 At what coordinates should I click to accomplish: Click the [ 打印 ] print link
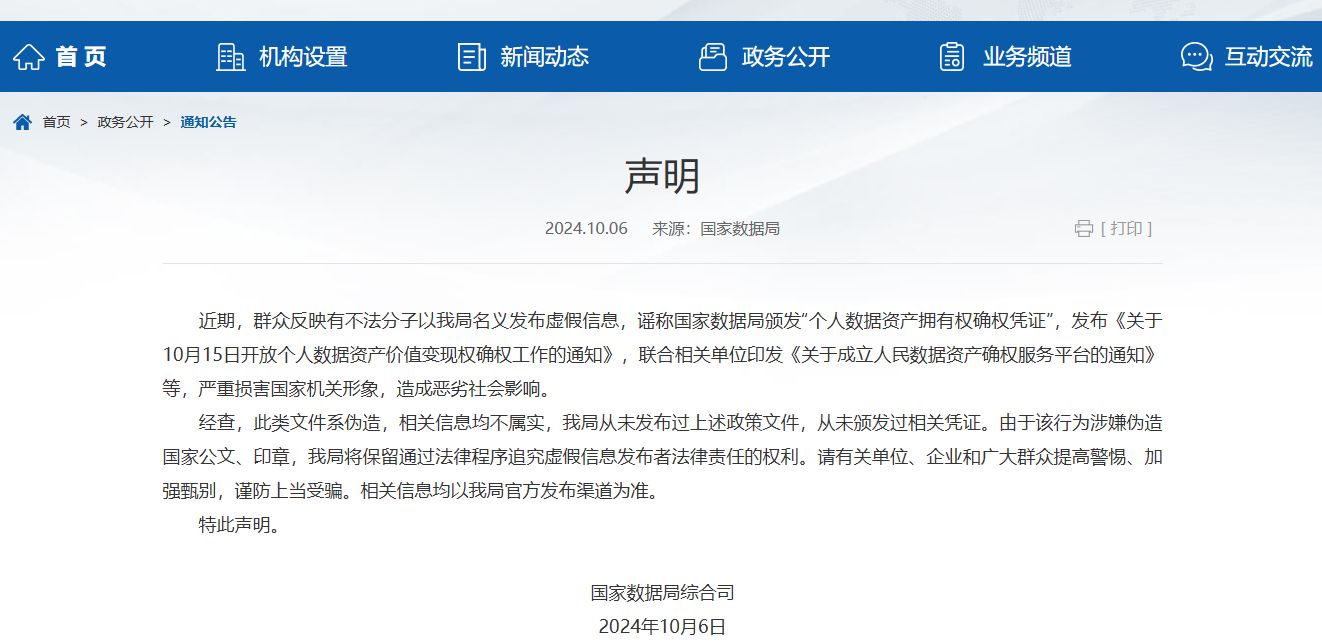pyautogui.click(x=1126, y=229)
